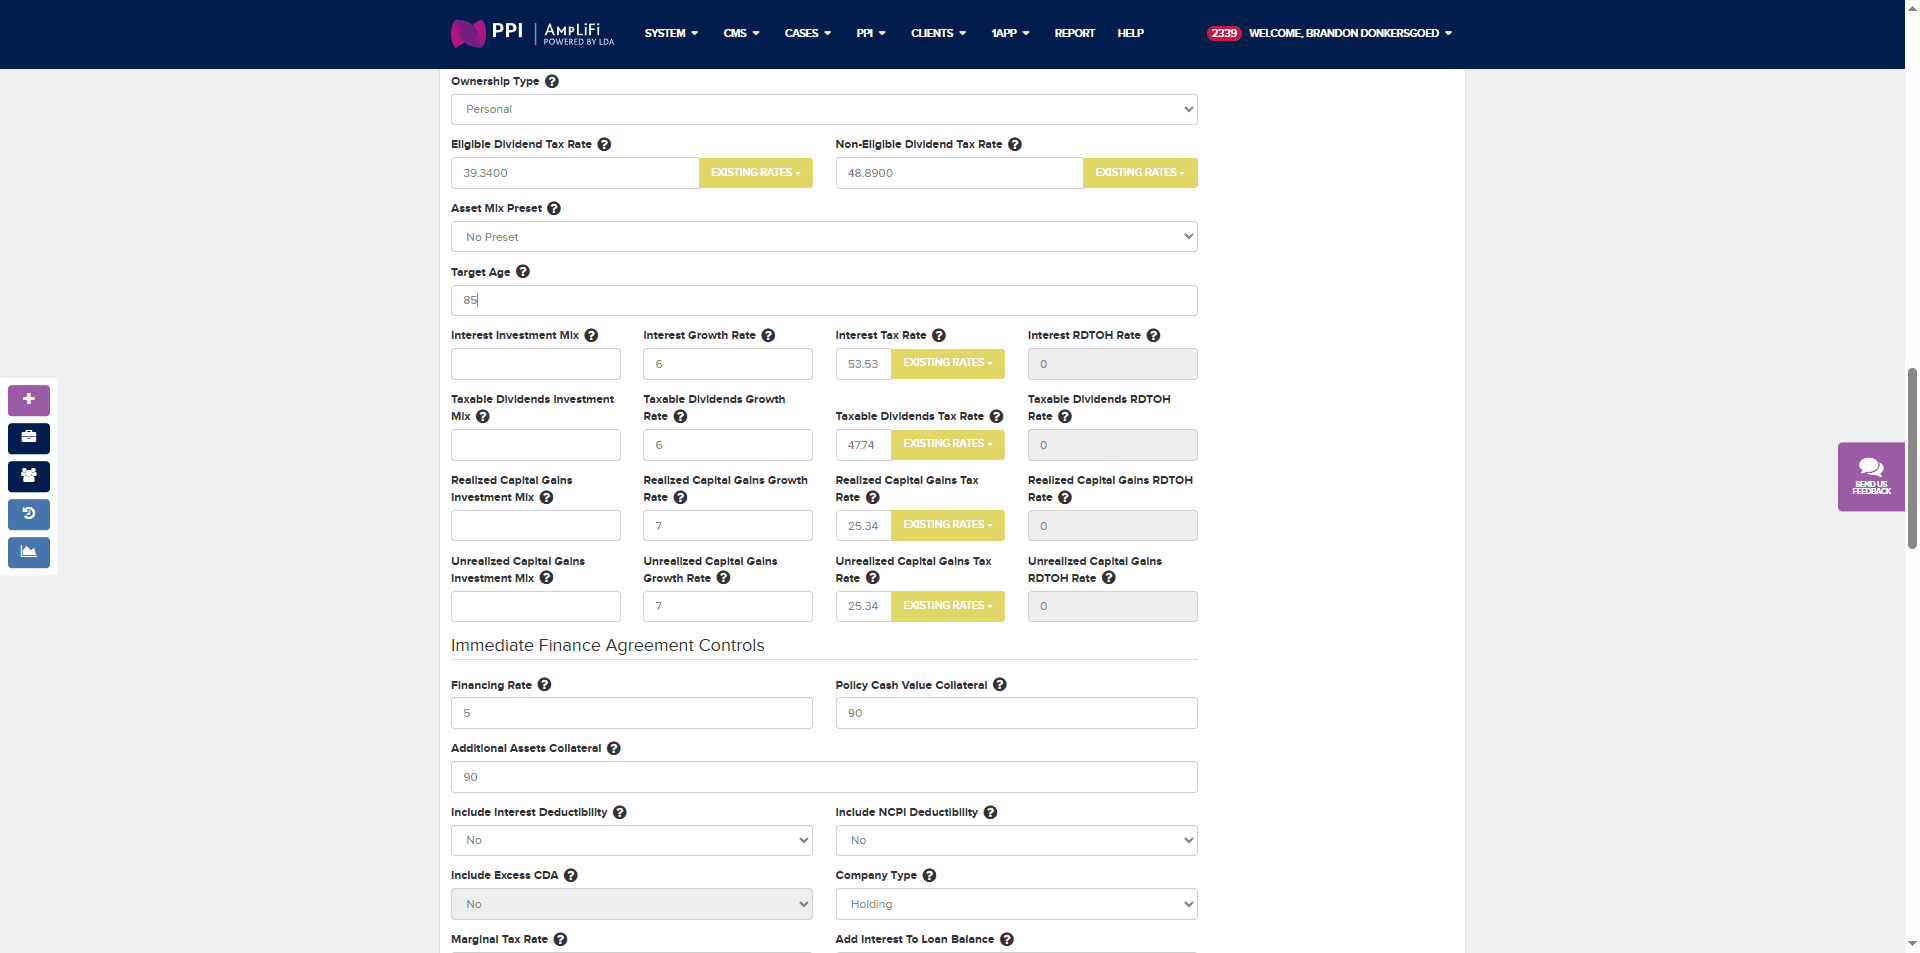Click Interest RDTOH Rate help icon
The height and width of the screenshot is (953, 1920).
tap(1153, 335)
